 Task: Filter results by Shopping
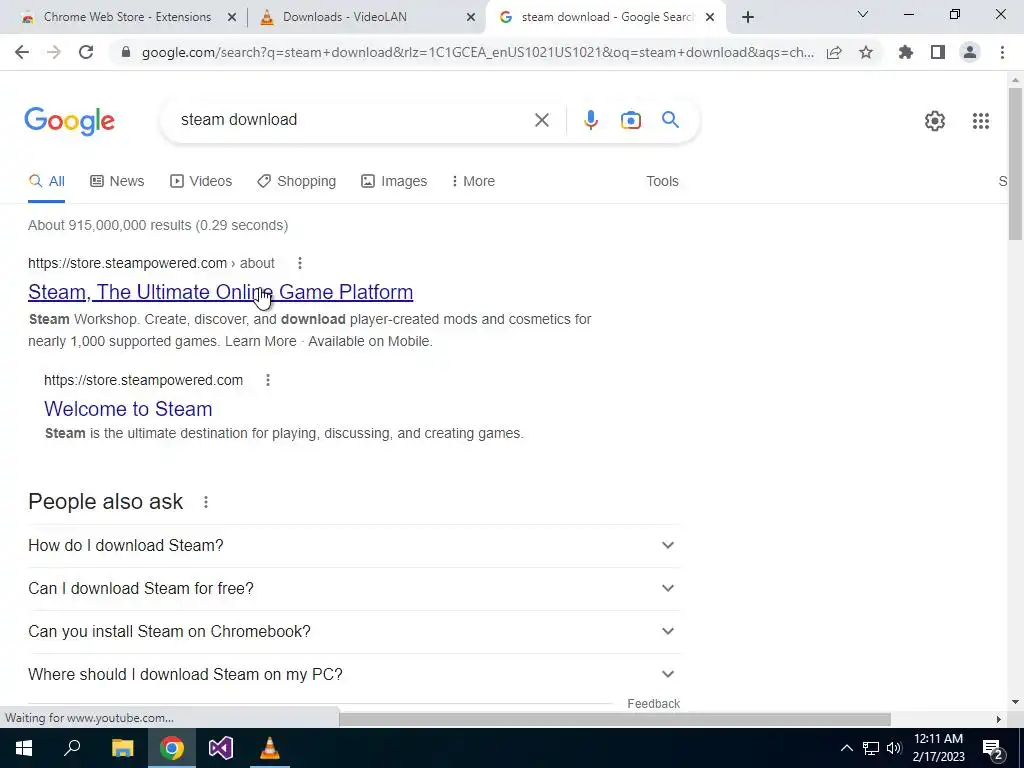pos(296,182)
